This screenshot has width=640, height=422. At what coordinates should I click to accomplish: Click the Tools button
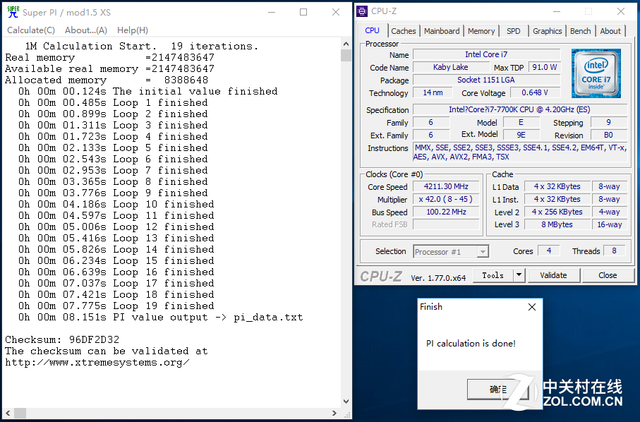click(493, 275)
